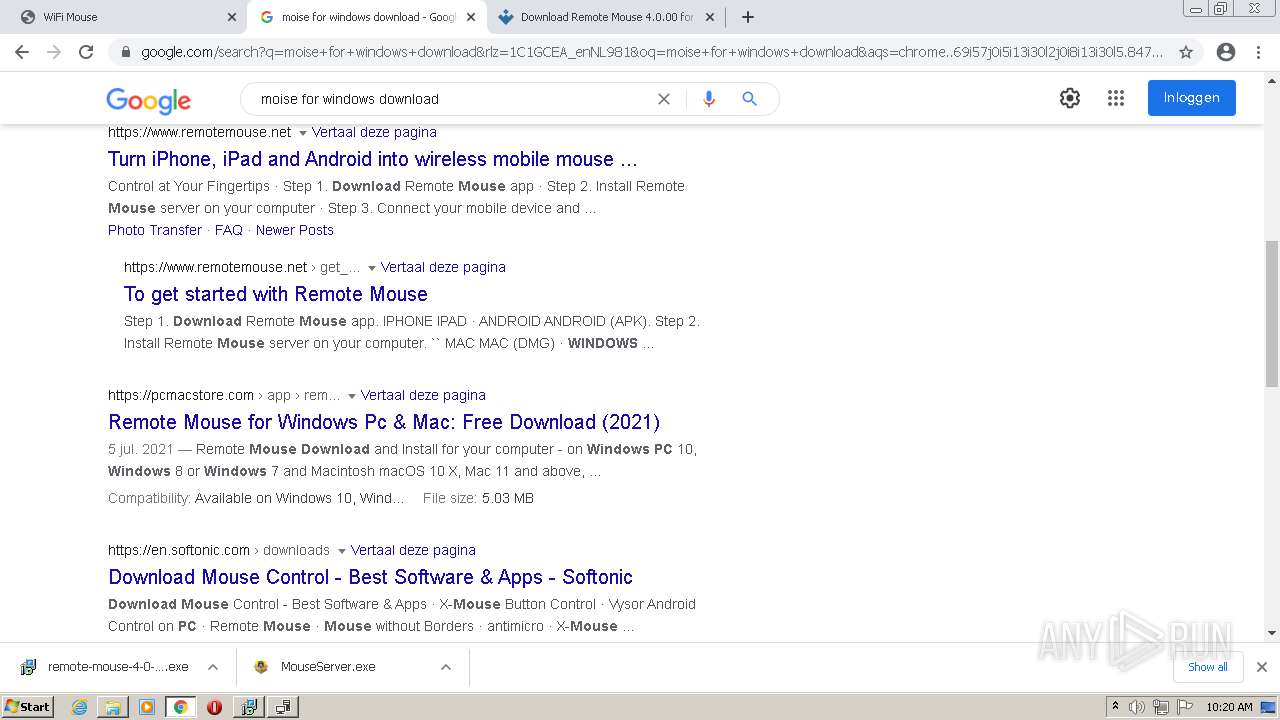The width and height of the screenshot is (1280, 720).
Task: Open dropdown next to pcmacstore.com URL
Action: 352,396
